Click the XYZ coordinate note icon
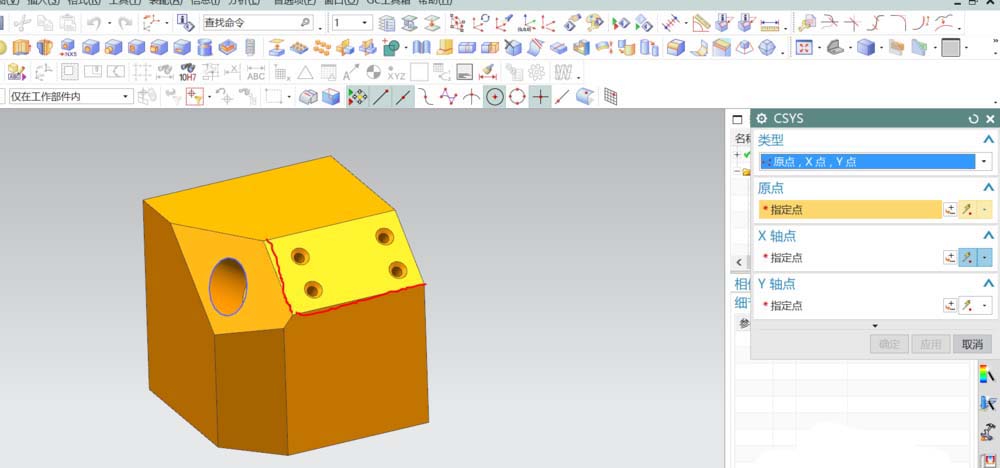Screen dimensions: 1000x468 (396, 72)
